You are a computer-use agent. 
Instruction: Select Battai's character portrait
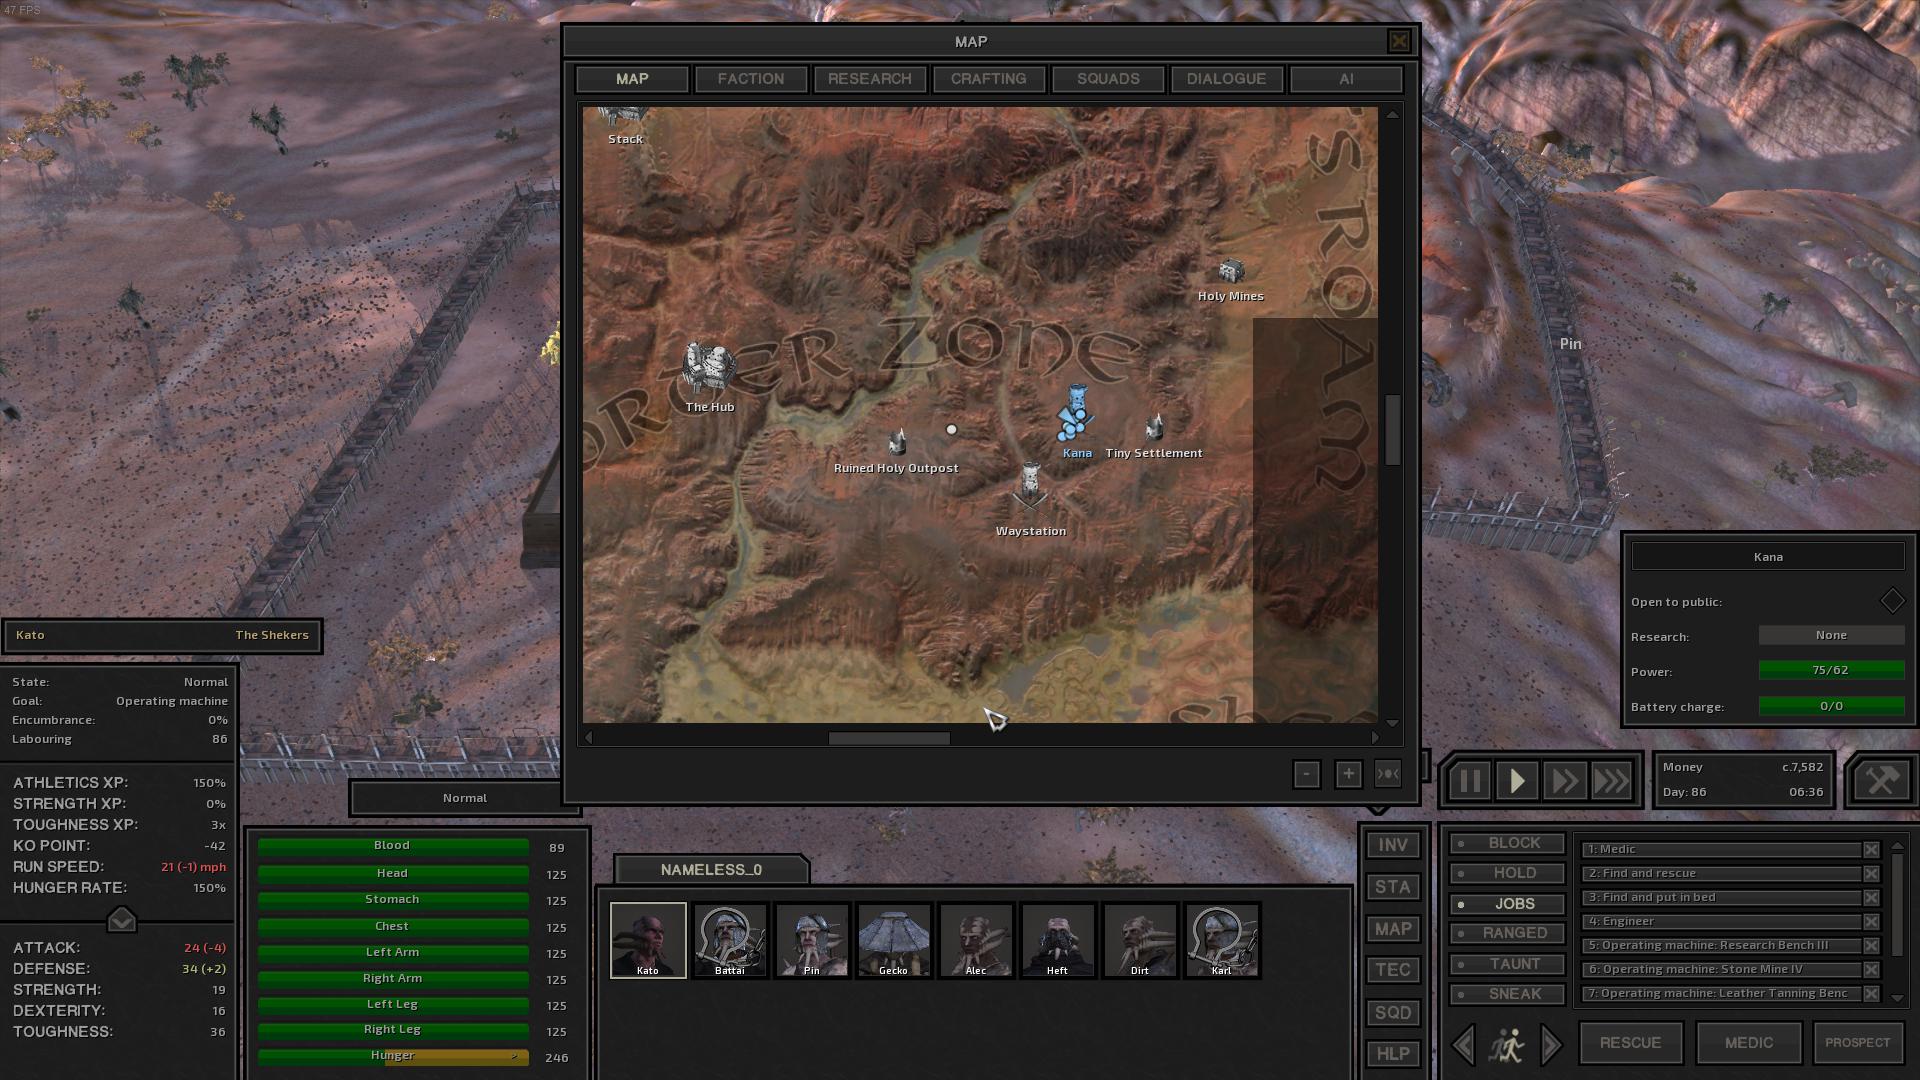click(x=730, y=940)
